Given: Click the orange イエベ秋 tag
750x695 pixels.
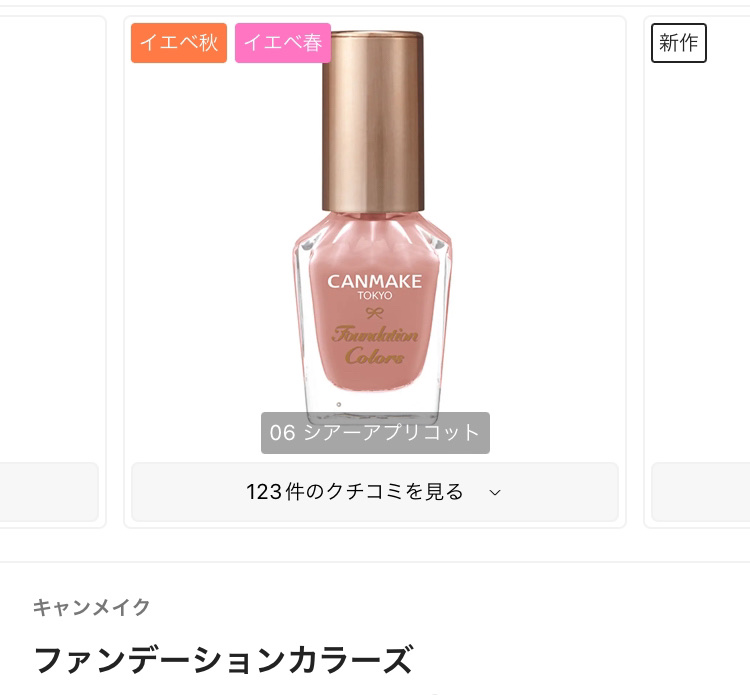Looking at the screenshot, I should click(x=179, y=43).
